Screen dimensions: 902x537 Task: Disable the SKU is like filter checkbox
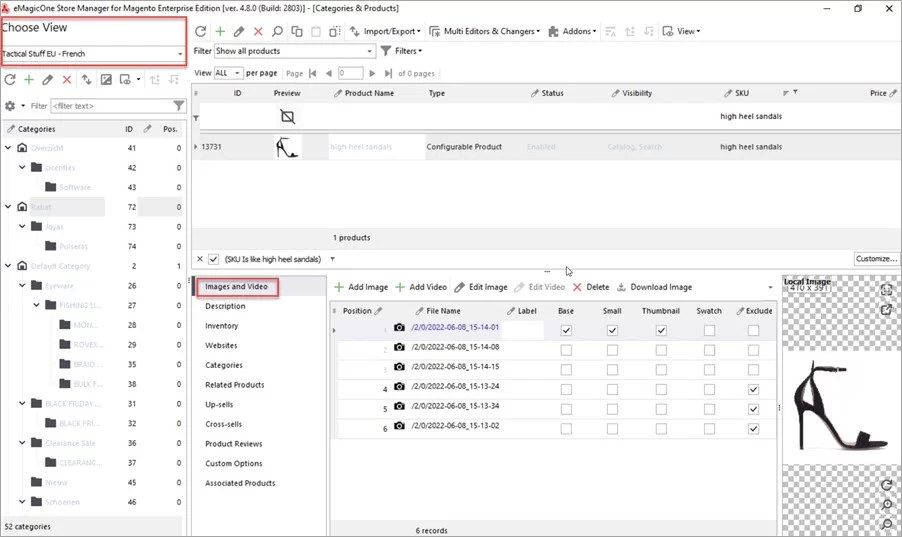pos(213,259)
